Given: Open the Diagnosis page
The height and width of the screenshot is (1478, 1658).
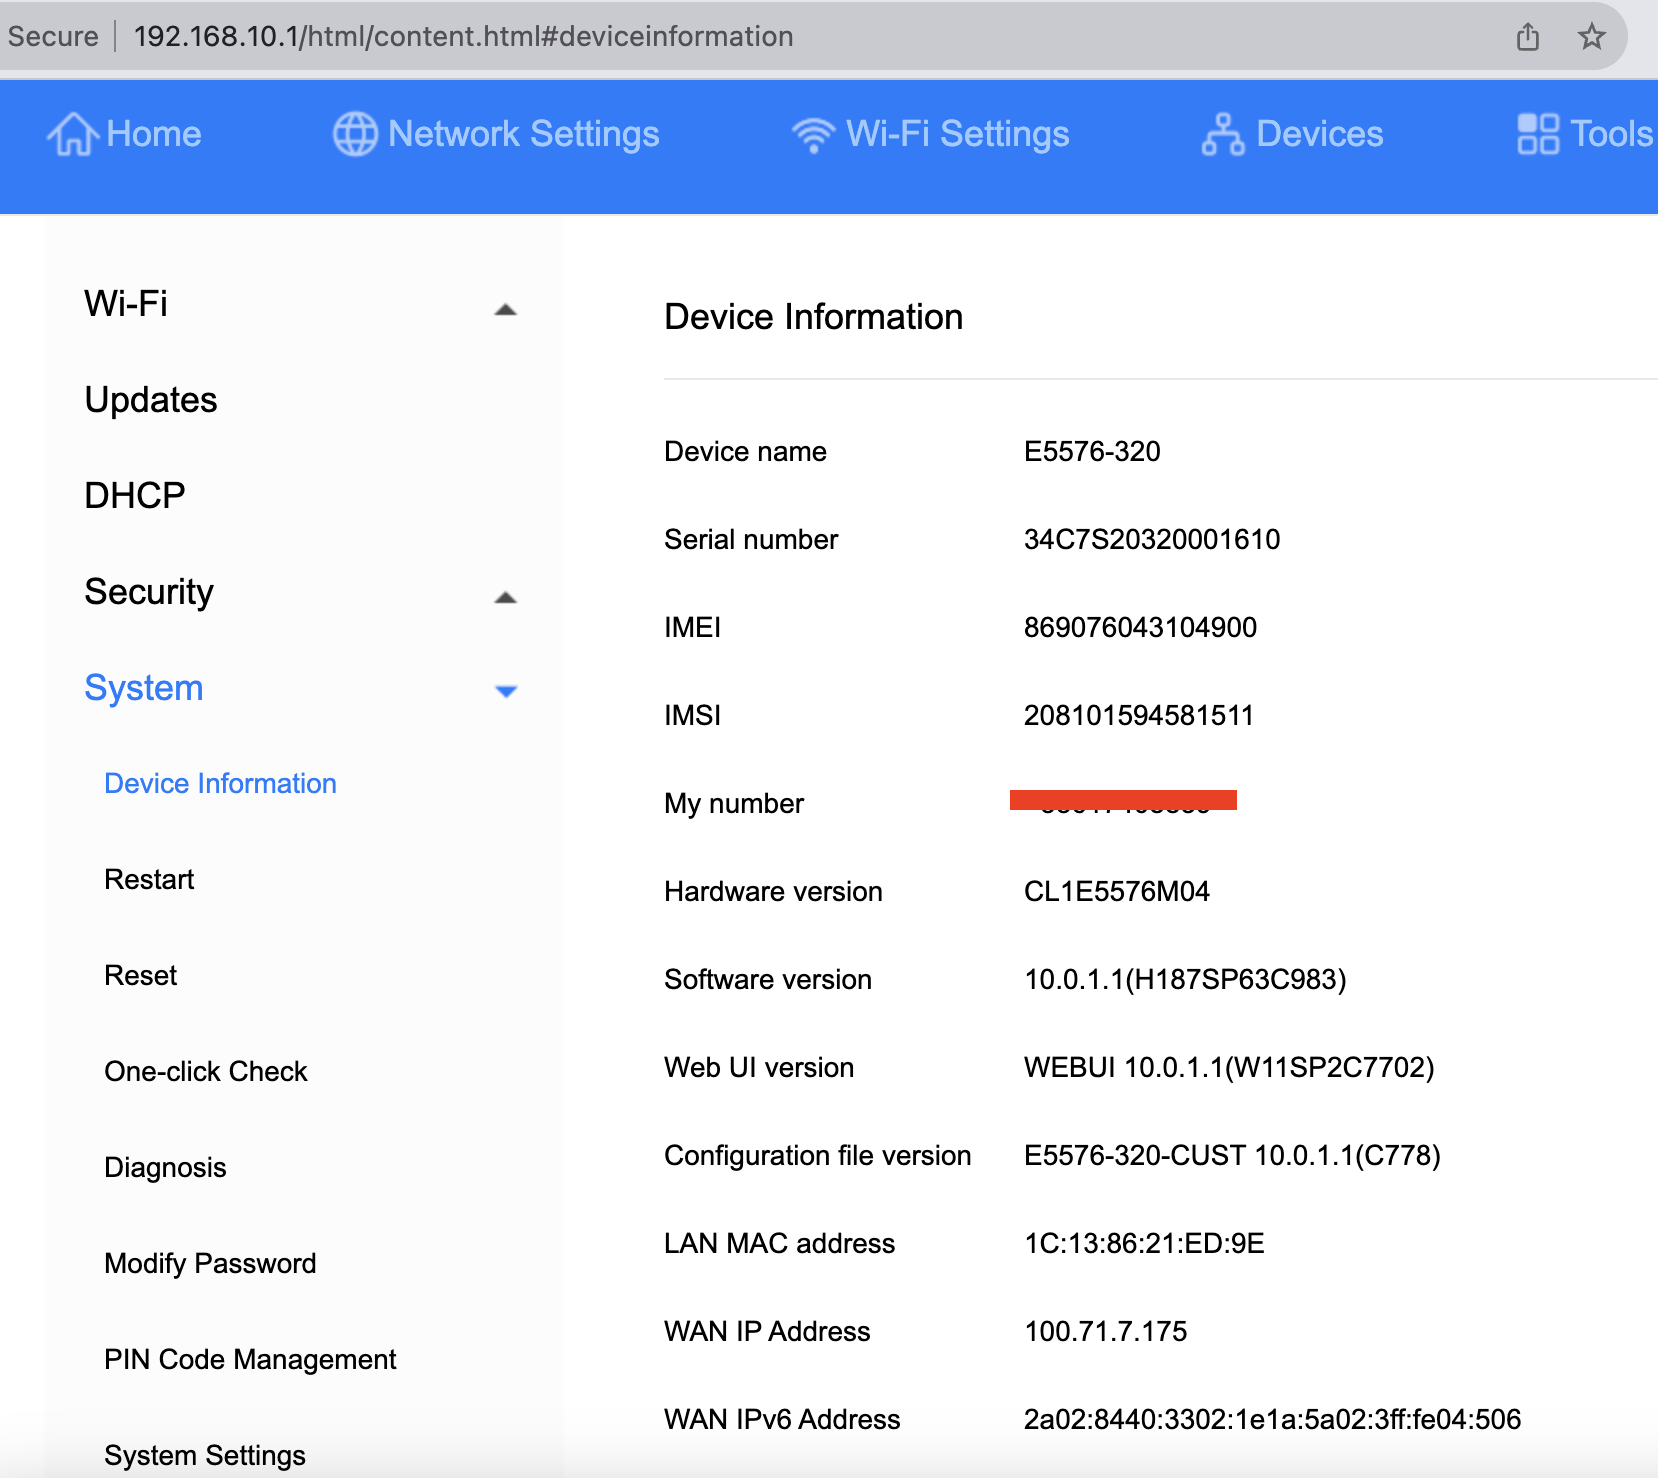Looking at the screenshot, I should coord(165,1168).
